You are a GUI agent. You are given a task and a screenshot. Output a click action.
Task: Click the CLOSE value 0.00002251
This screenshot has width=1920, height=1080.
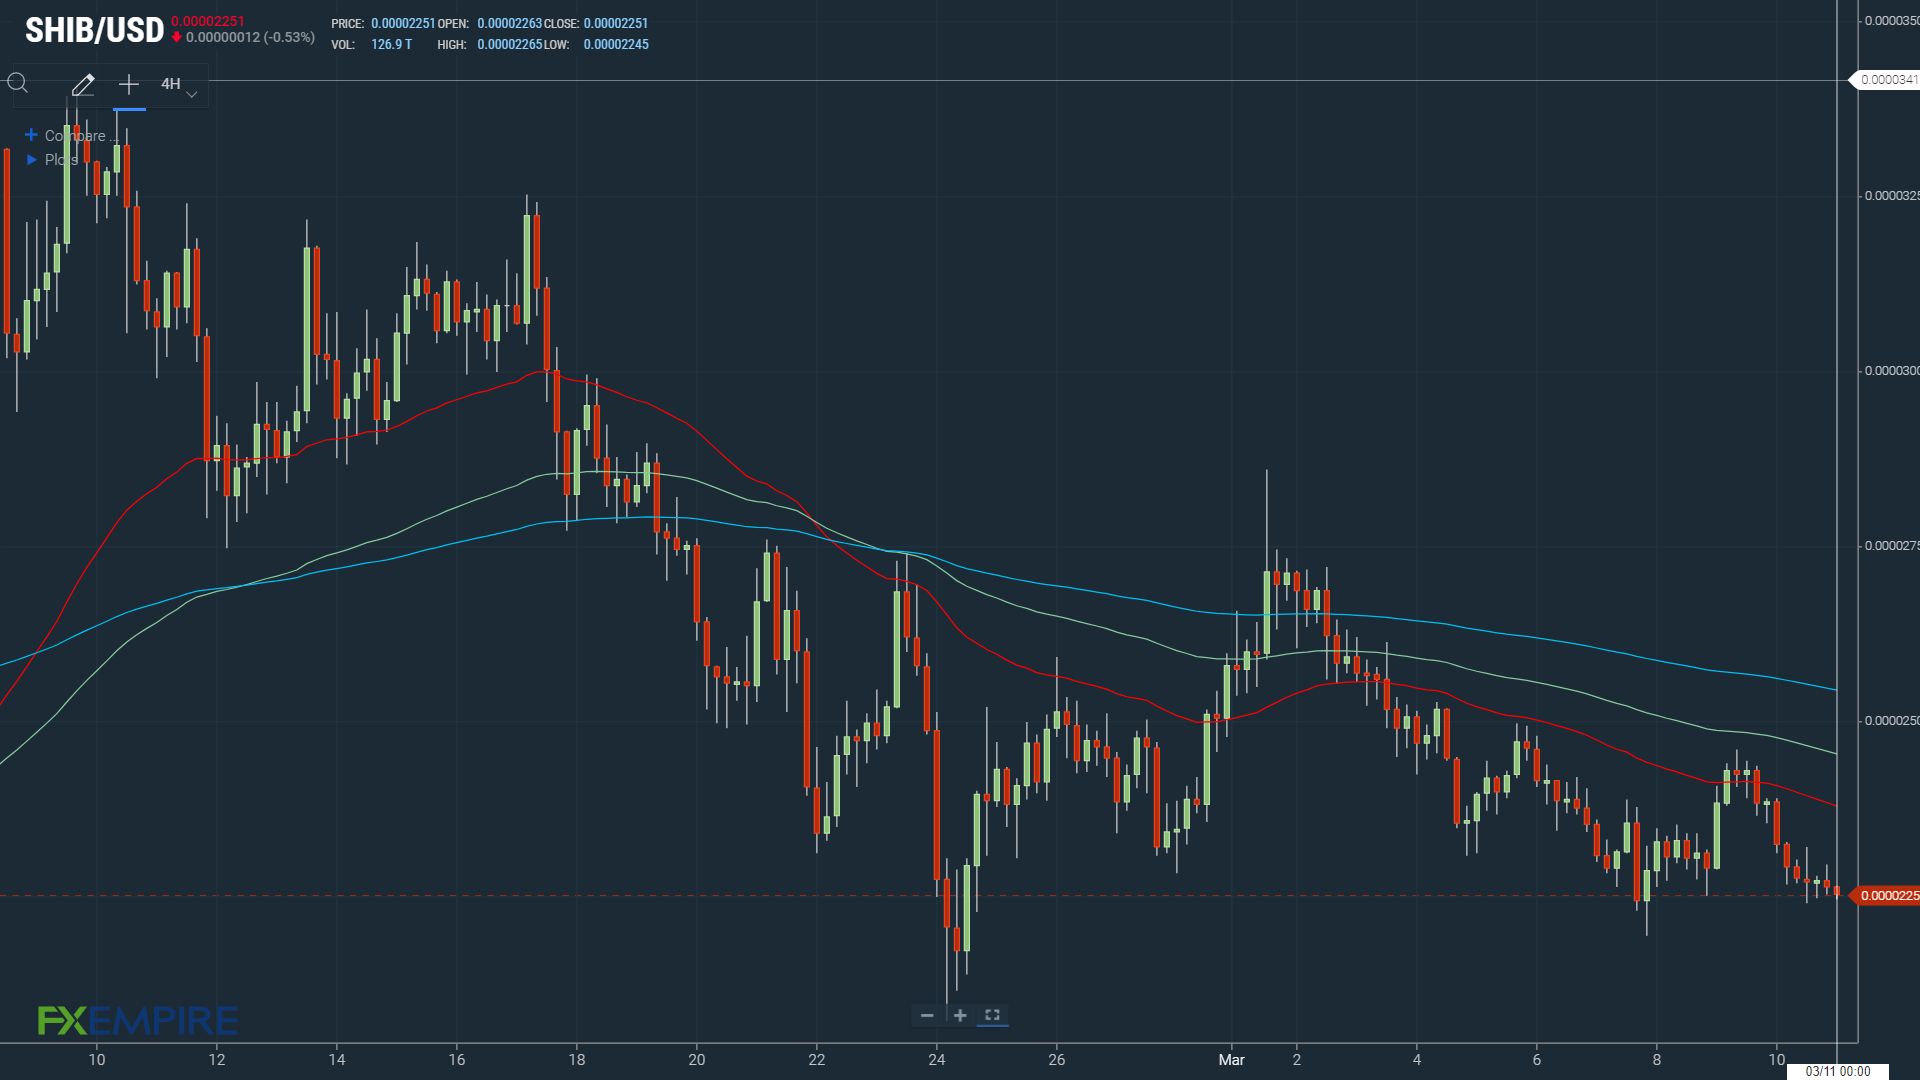tap(616, 23)
